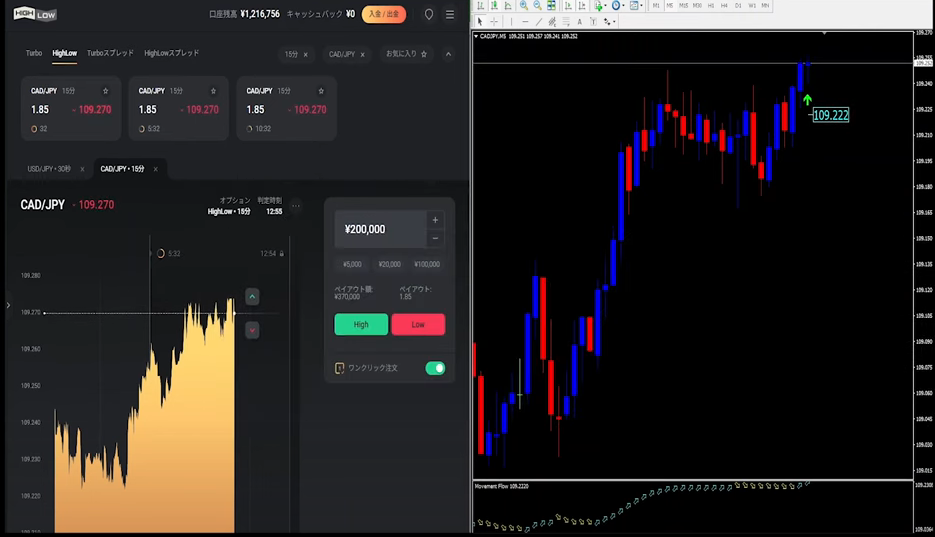Viewport: 935px width, 537px height.
Task: Switch MT4 chart to D1 timeframe
Action: point(738,5)
